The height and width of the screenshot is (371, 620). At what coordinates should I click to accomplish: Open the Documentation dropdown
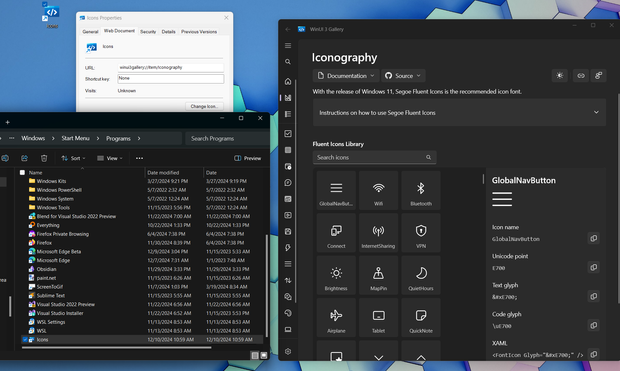coord(346,76)
